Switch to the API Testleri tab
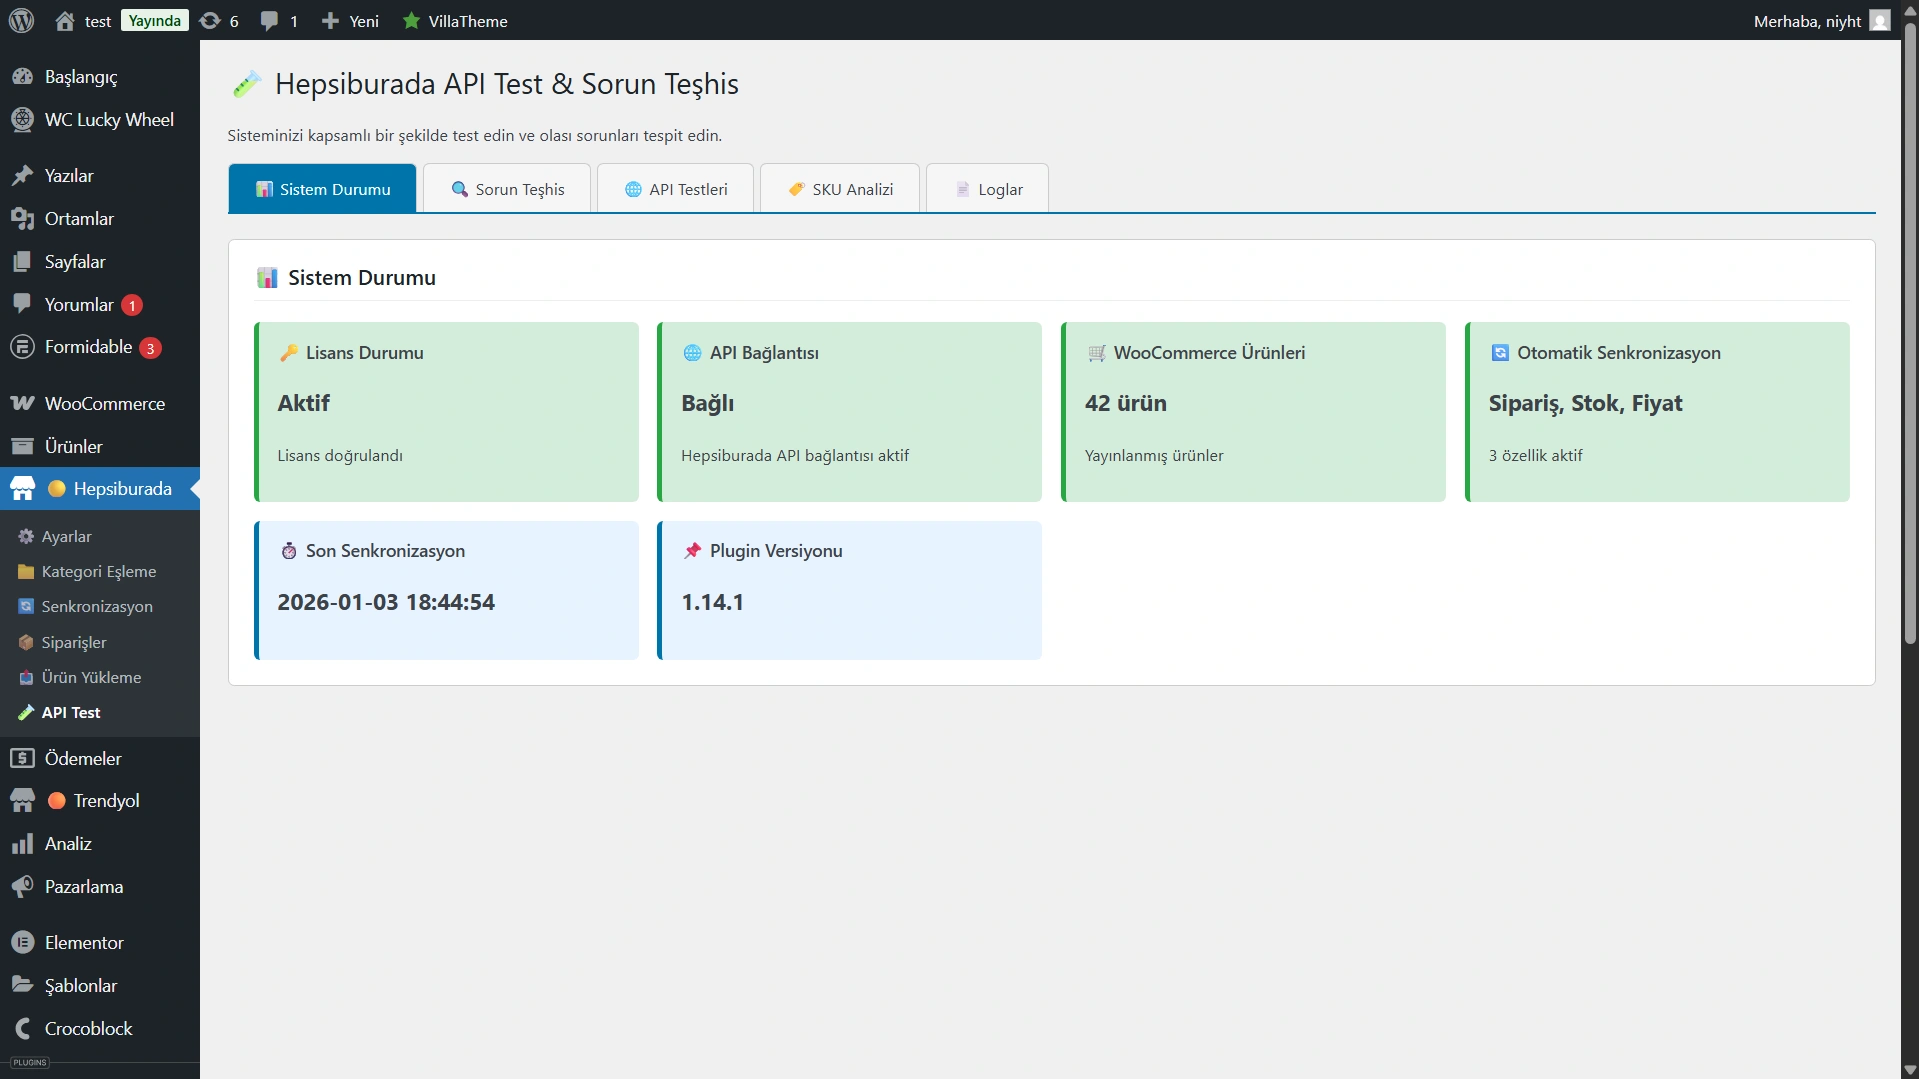Viewport: 1919px width, 1079px height. pos(675,189)
